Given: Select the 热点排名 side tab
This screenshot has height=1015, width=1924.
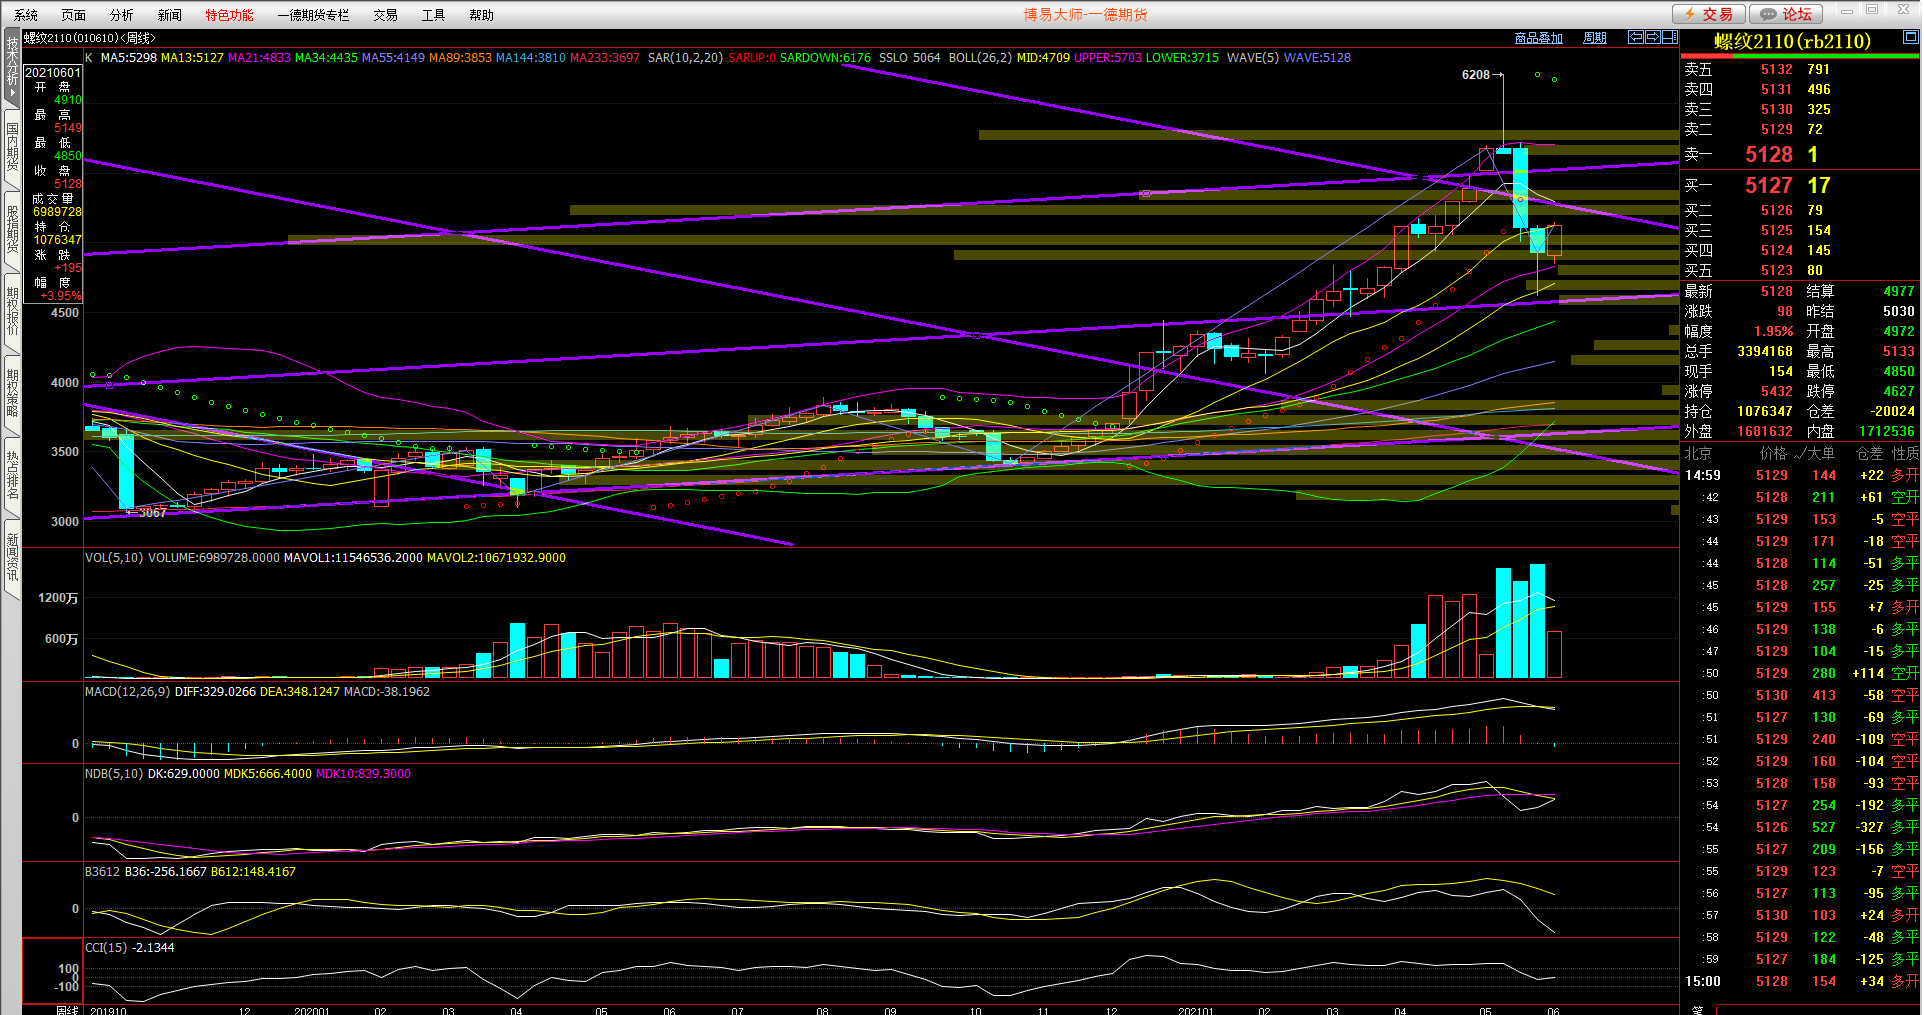Looking at the screenshot, I should click(x=12, y=475).
